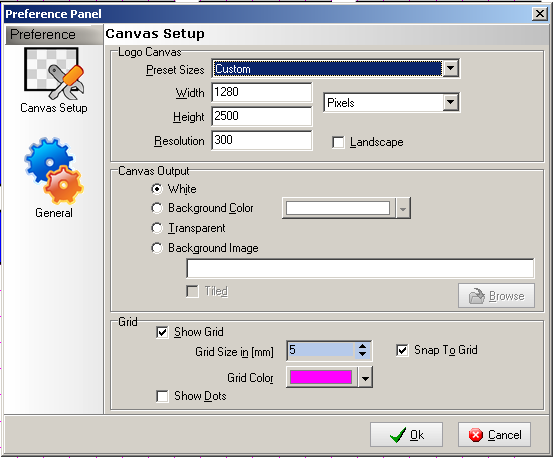Image resolution: width=553 pixels, height=458 pixels.
Task: Click the green checkmark Ok button
Action: (406, 434)
